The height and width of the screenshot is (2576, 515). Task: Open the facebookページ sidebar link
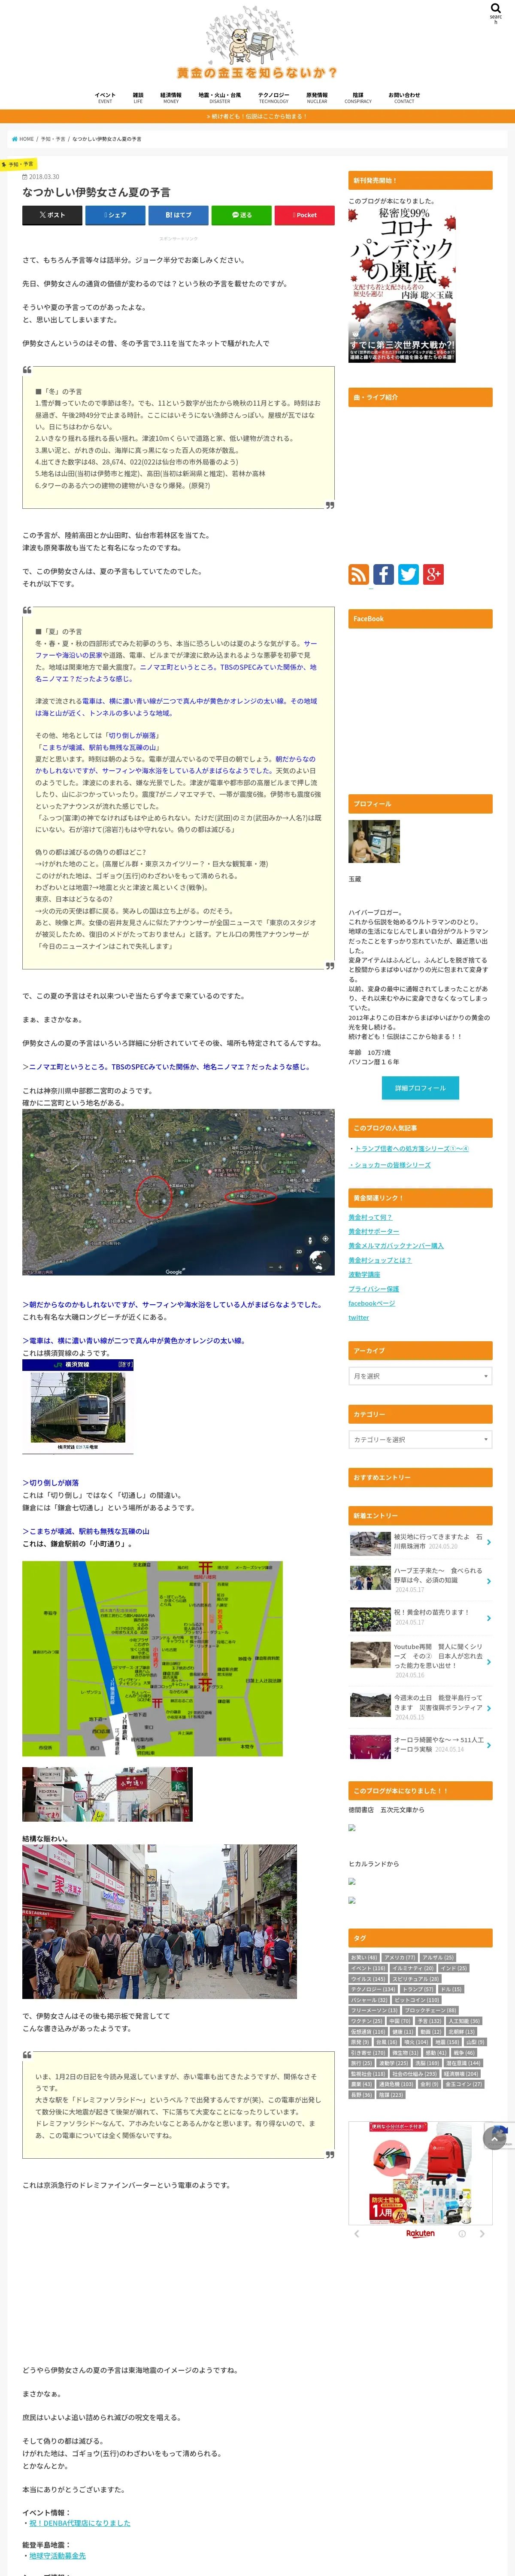372,1303
